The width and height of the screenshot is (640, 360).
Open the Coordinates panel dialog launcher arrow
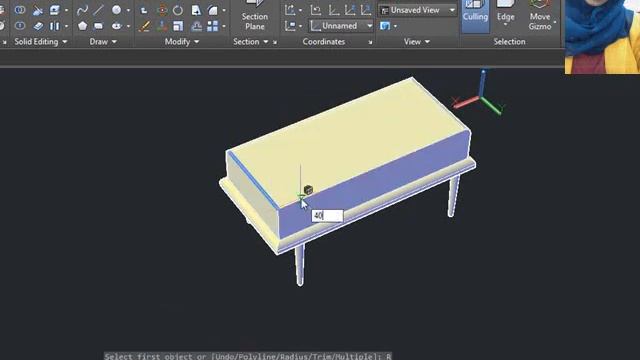370,42
